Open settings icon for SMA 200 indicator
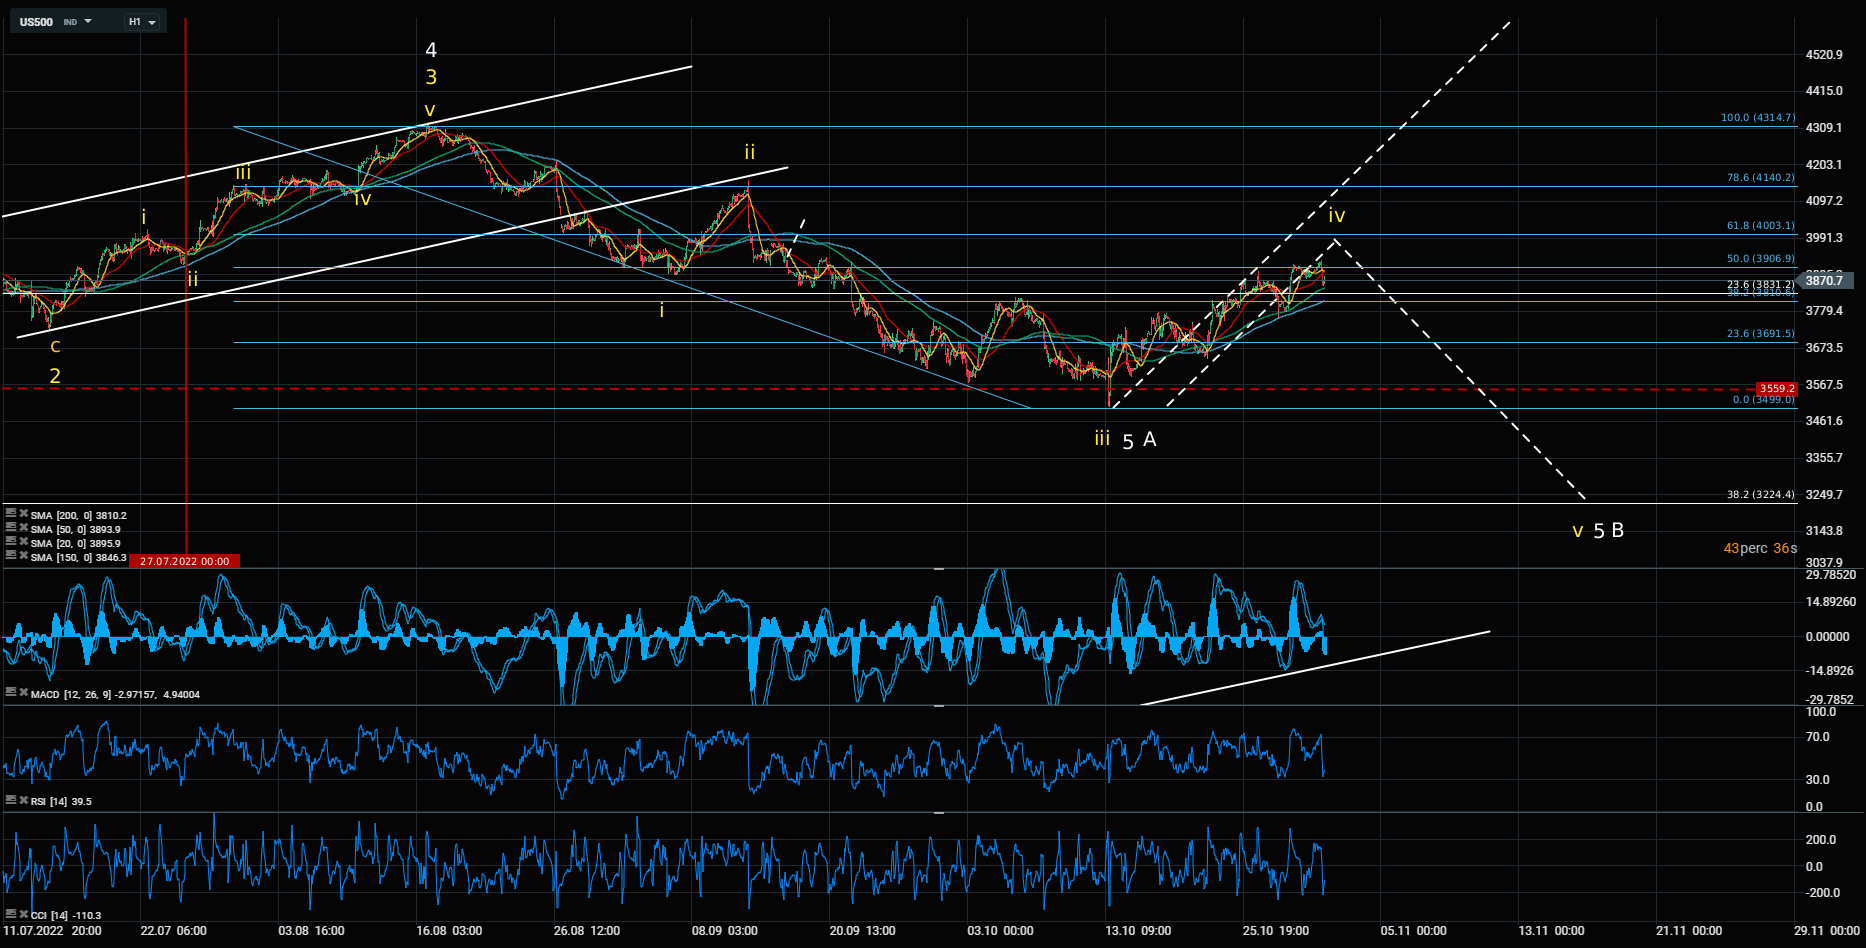Viewport: 1866px width, 948px height. 11,513
